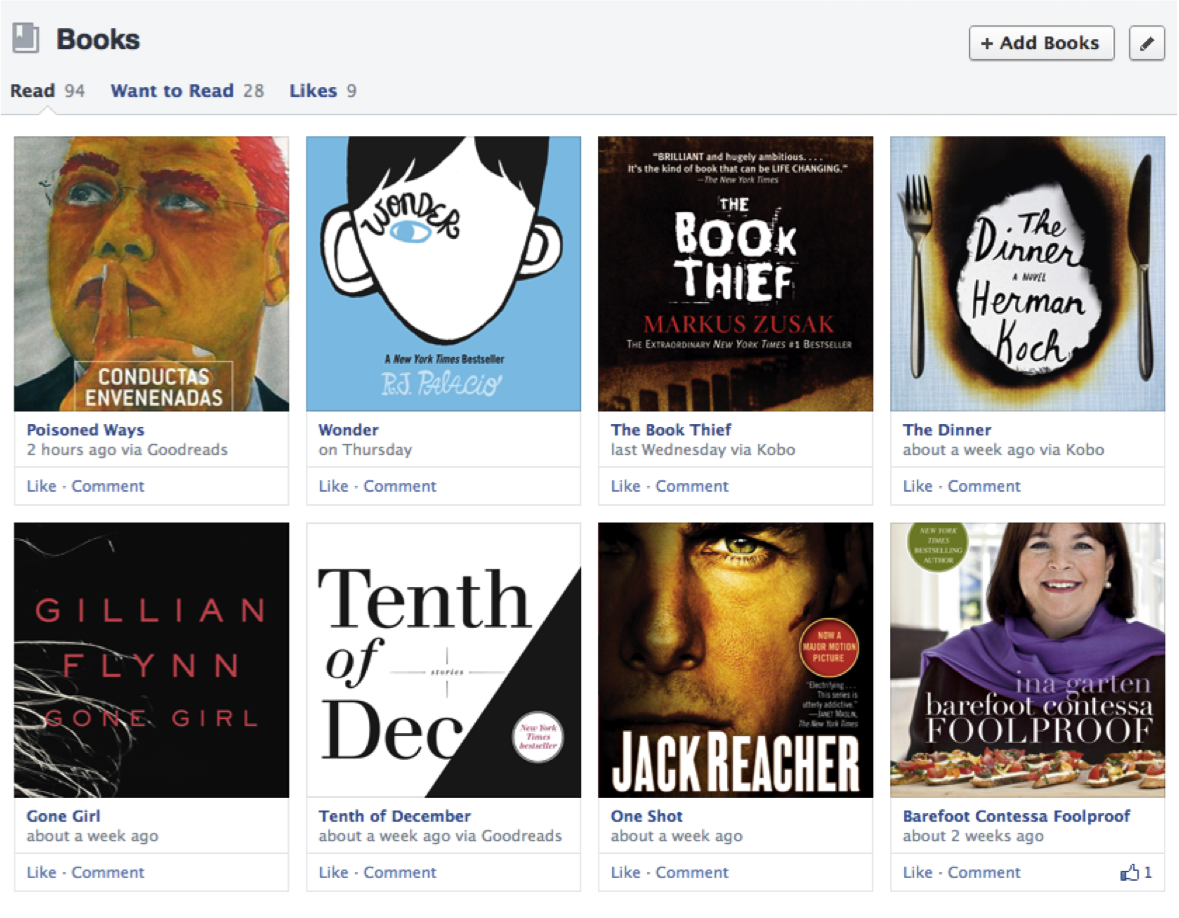Select the Read tab
This screenshot has width=1179, height=918.
tap(32, 91)
